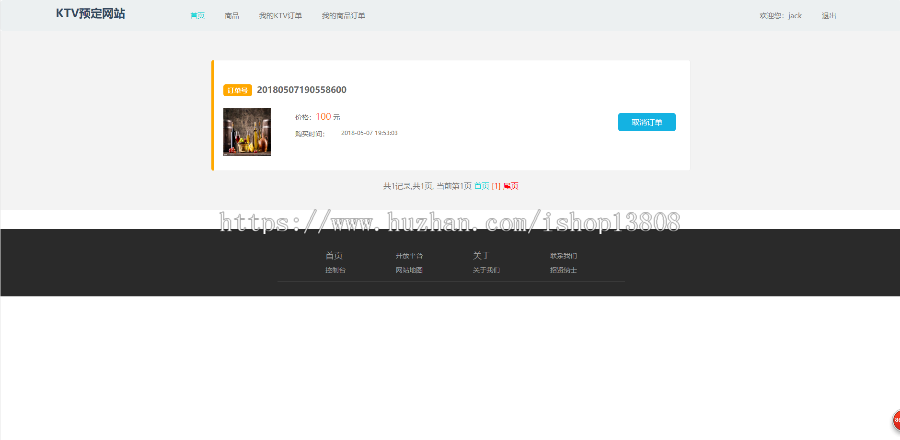900x440 pixels.
Task: Go to pagination 尾页 link
Action: tap(511, 186)
